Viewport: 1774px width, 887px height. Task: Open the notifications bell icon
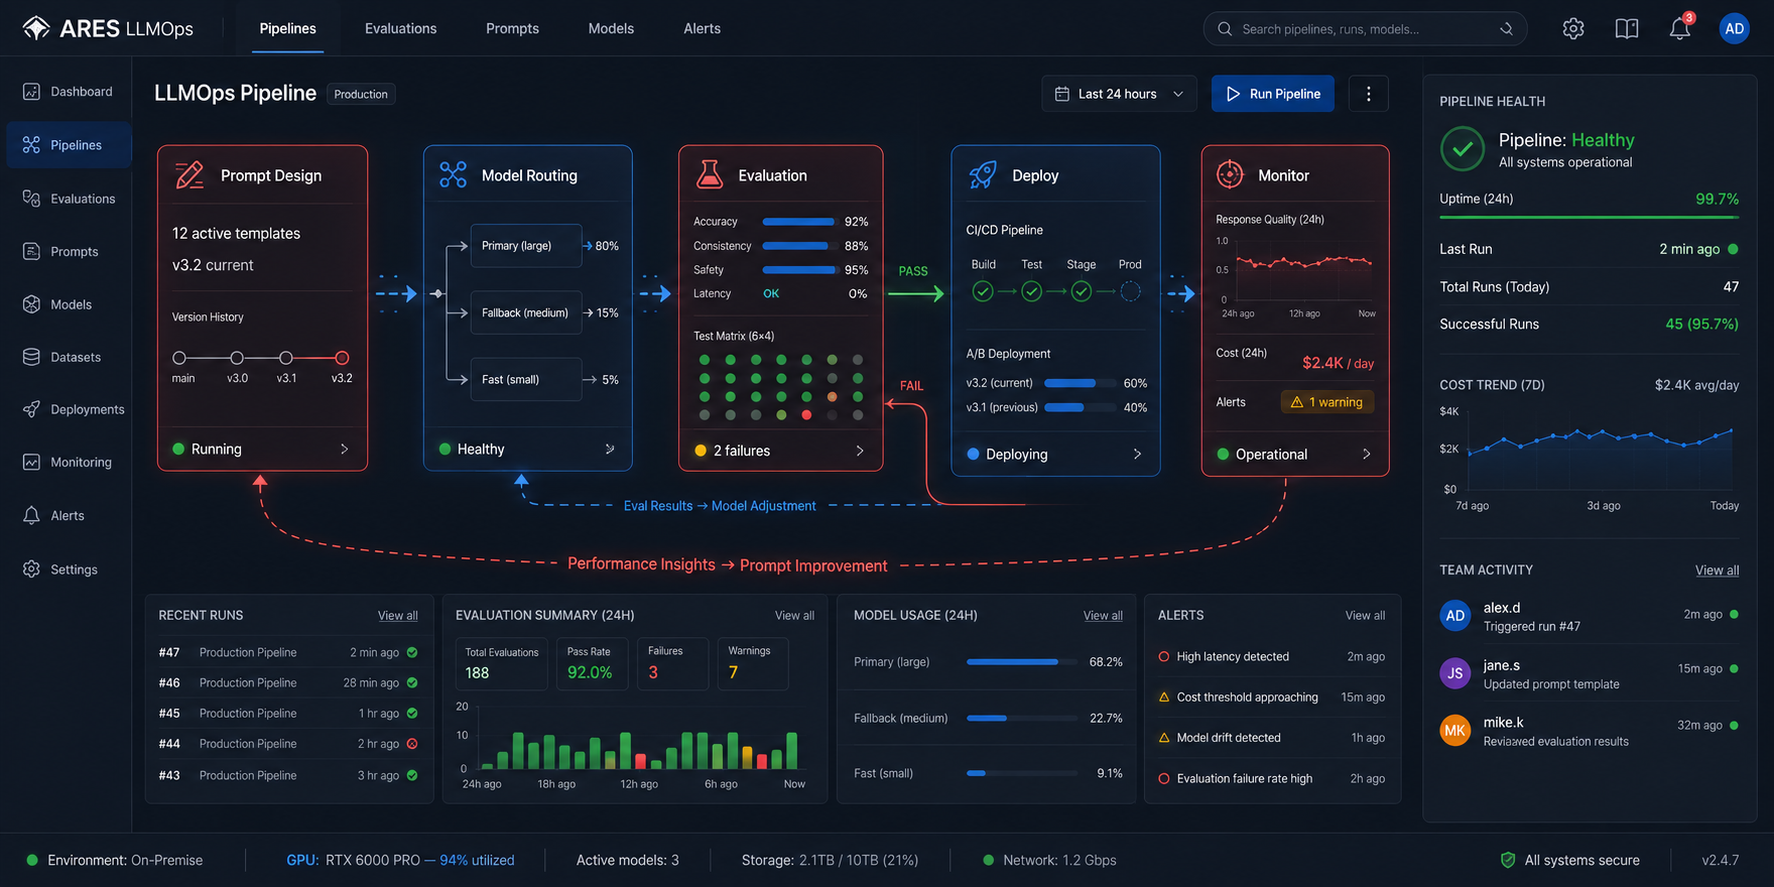point(1680,29)
